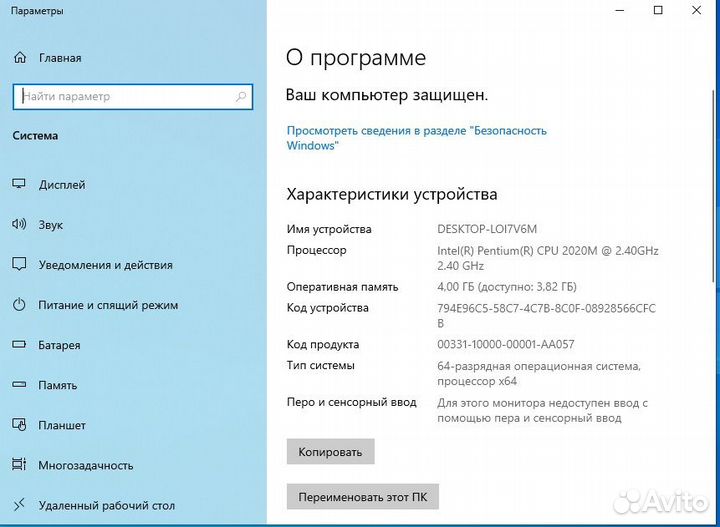
Task: Open the Главная home page
Action: 60,58
